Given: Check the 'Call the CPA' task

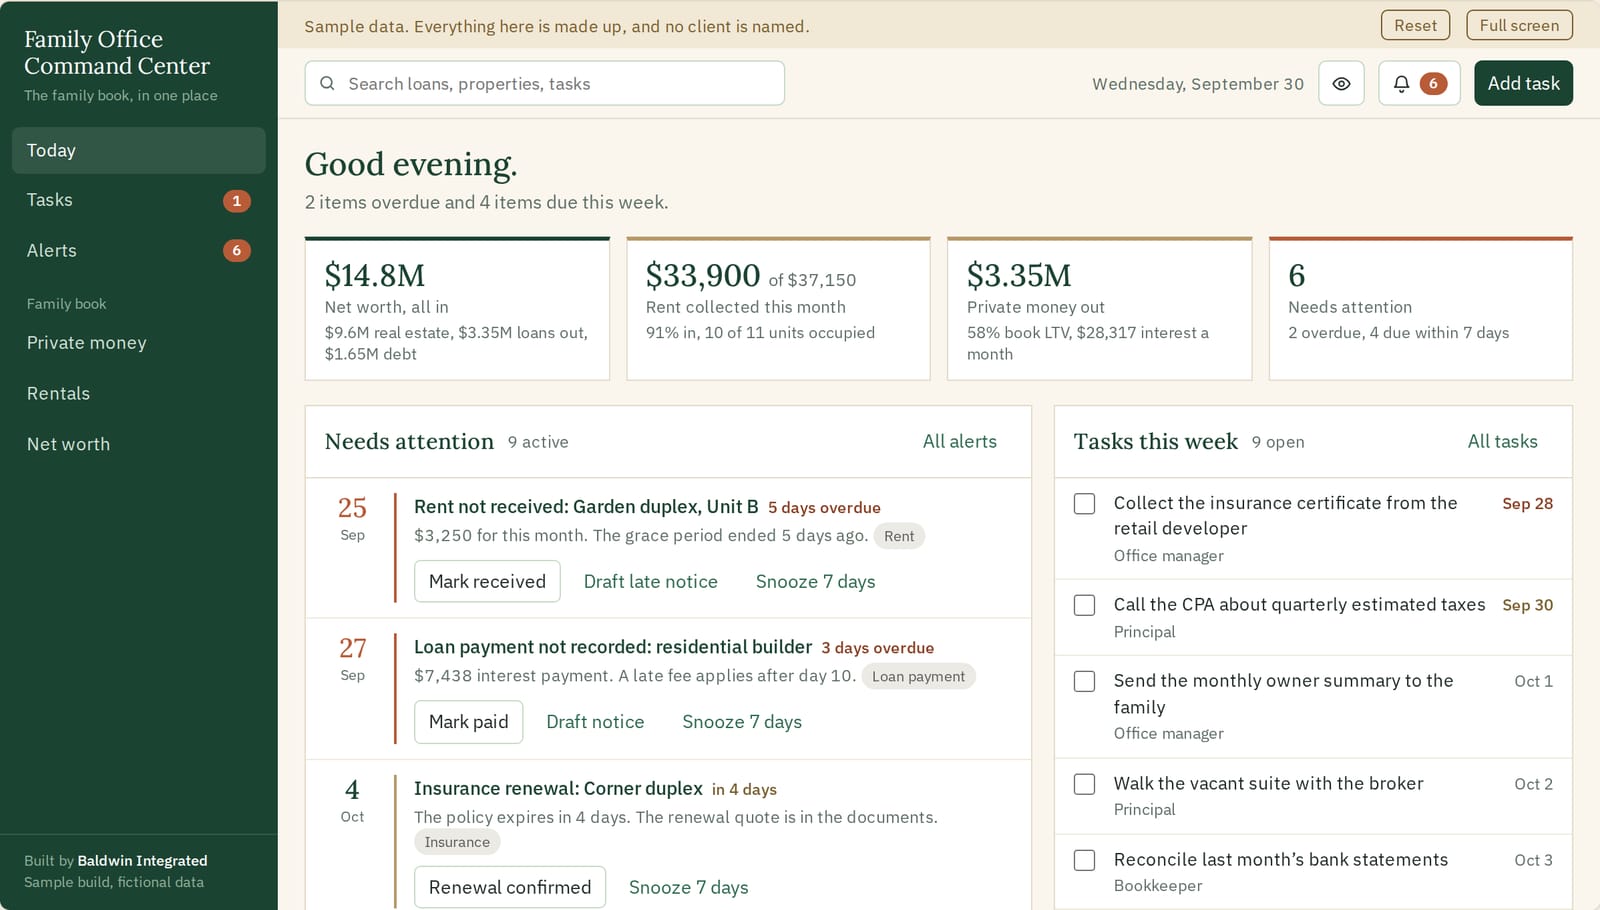Looking at the screenshot, I should pyautogui.click(x=1084, y=605).
